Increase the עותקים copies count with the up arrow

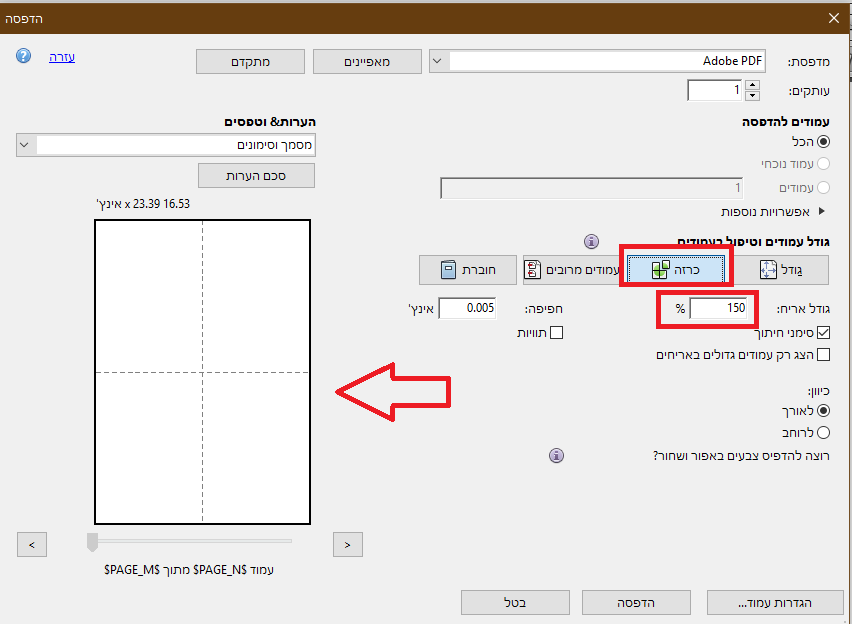point(752,85)
